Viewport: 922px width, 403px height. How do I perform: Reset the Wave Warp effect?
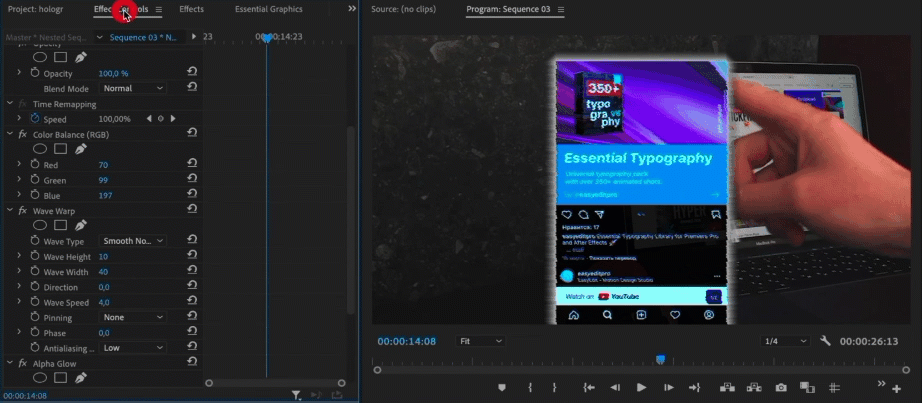(192, 209)
